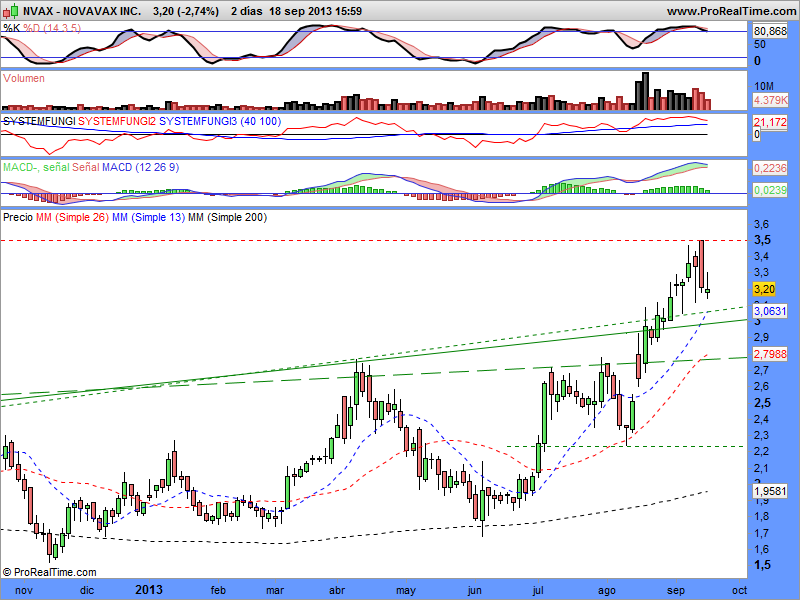Screen dimensions: 800x600
Task: Click the bold 3,5 price scale label
Action: click(762, 240)
